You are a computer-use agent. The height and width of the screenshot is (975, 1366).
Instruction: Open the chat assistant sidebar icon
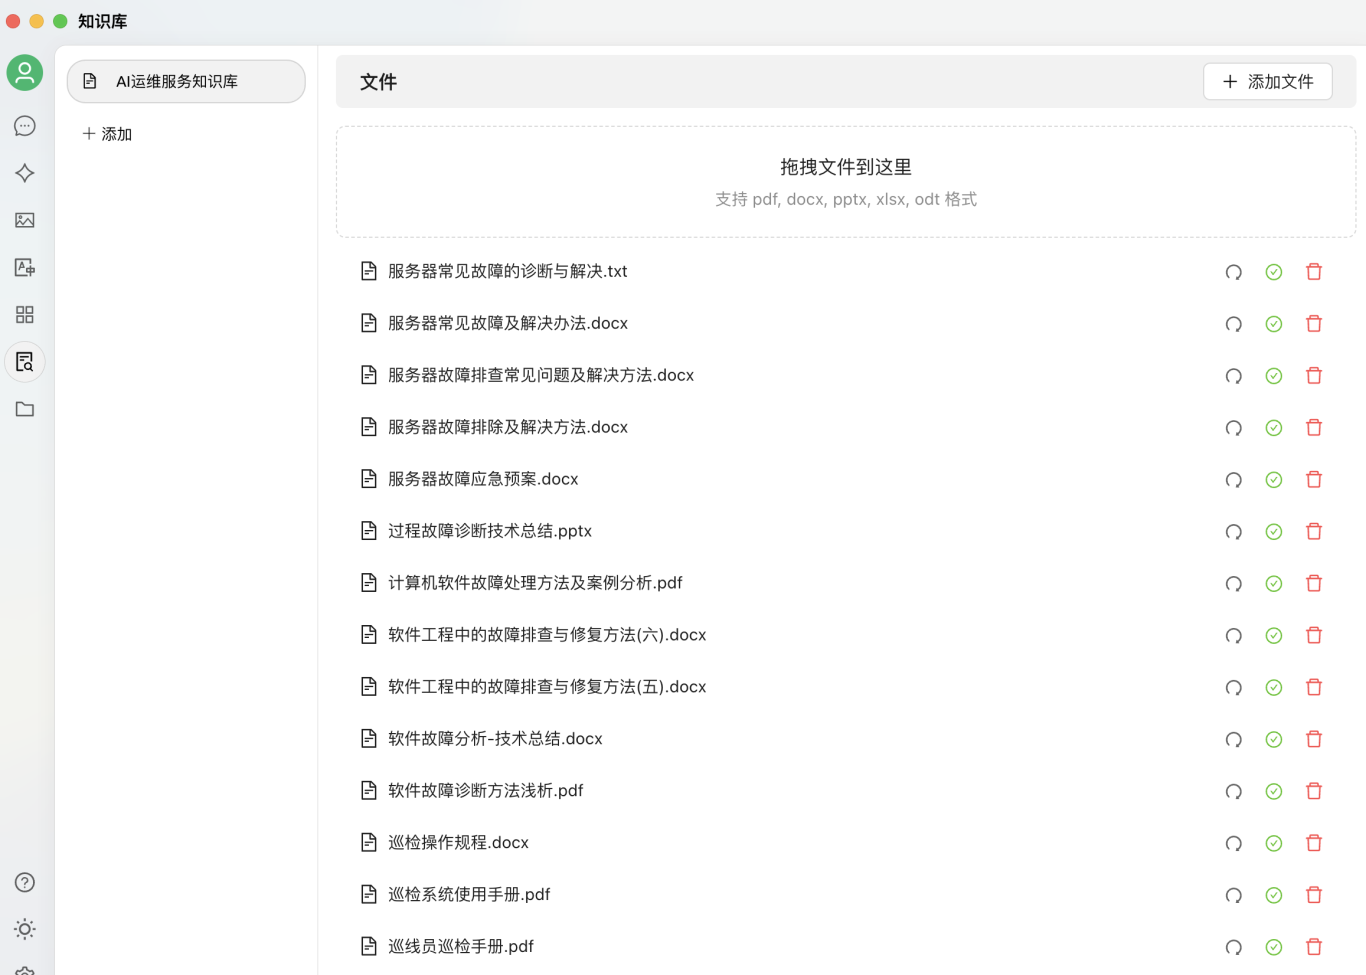pyautogui.click(x=25, y=126)
